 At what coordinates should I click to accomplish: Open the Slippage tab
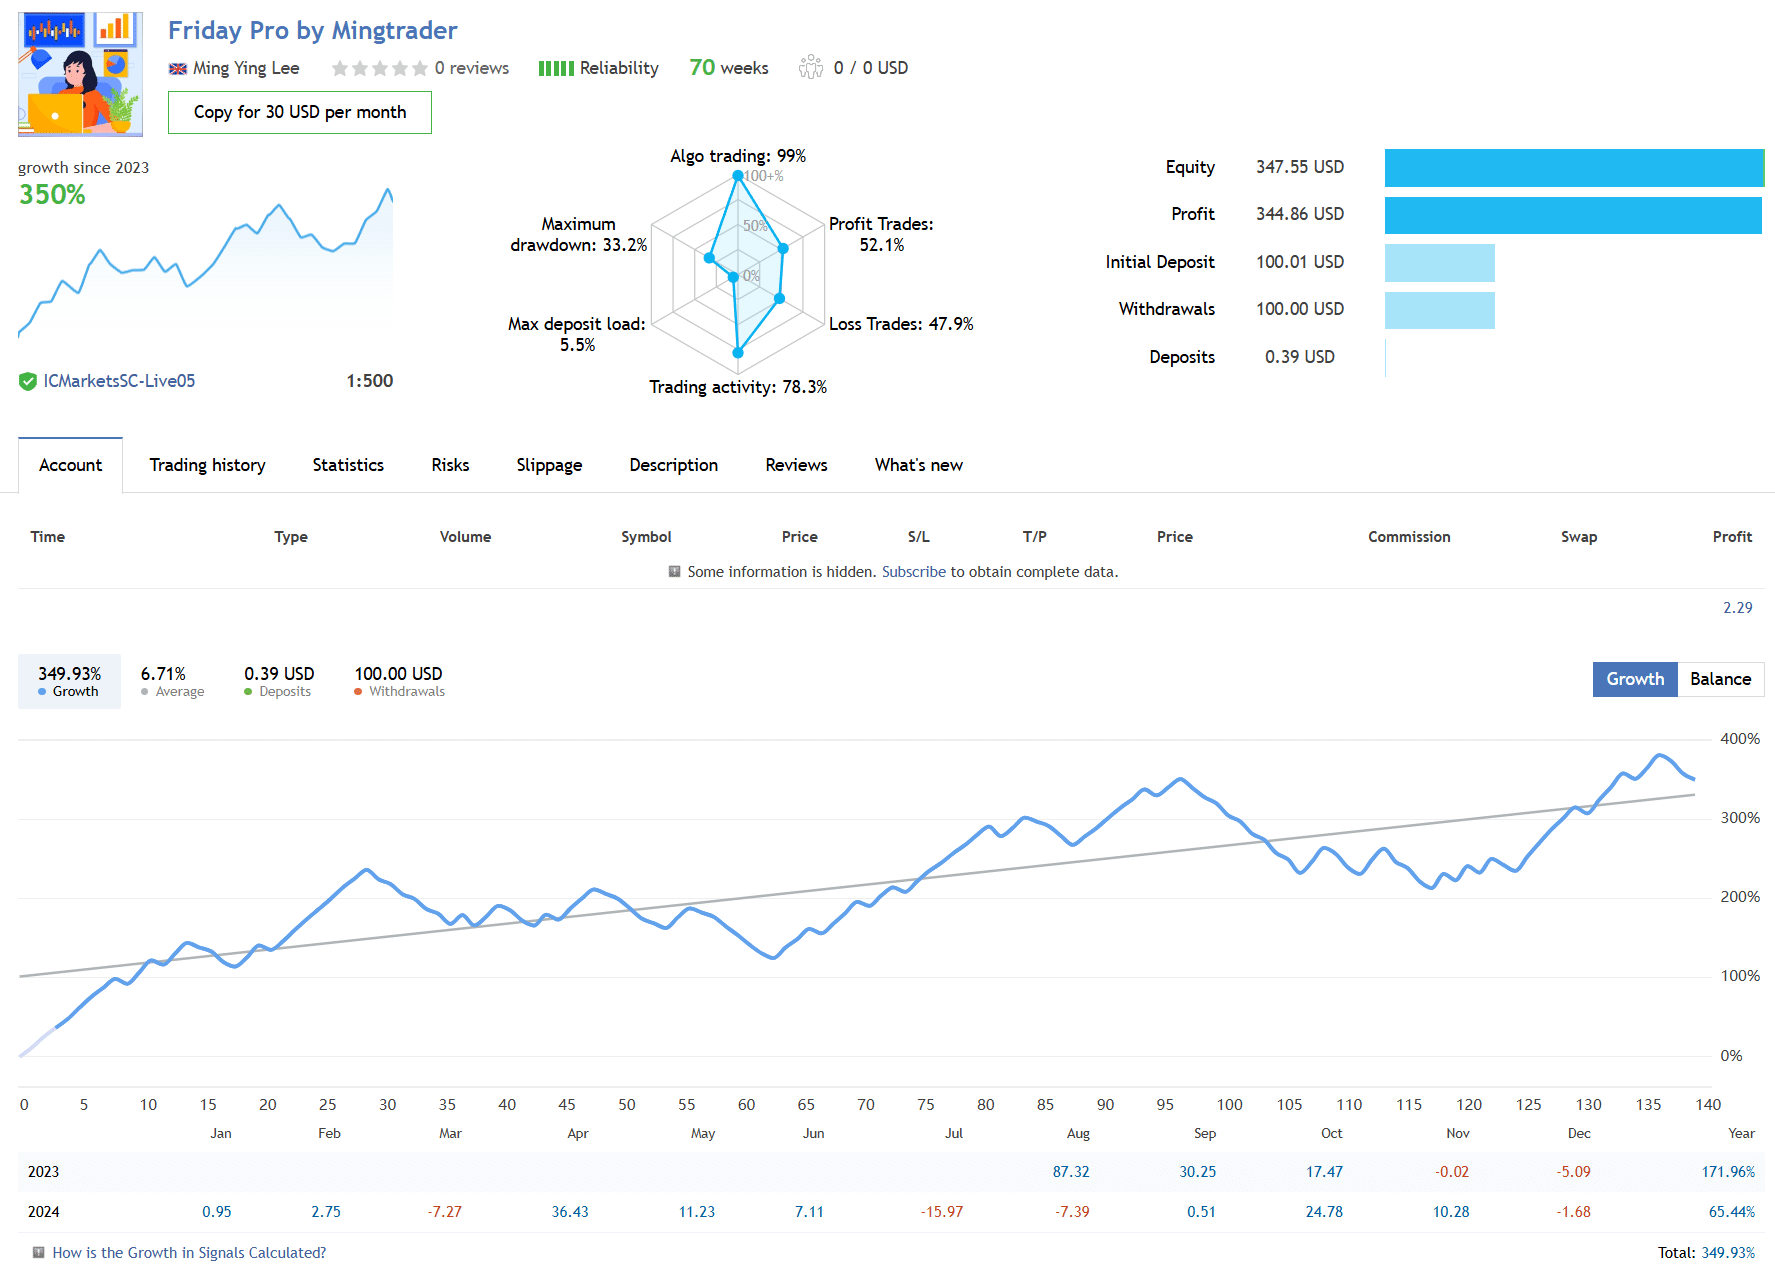click(x=549, y=465)
